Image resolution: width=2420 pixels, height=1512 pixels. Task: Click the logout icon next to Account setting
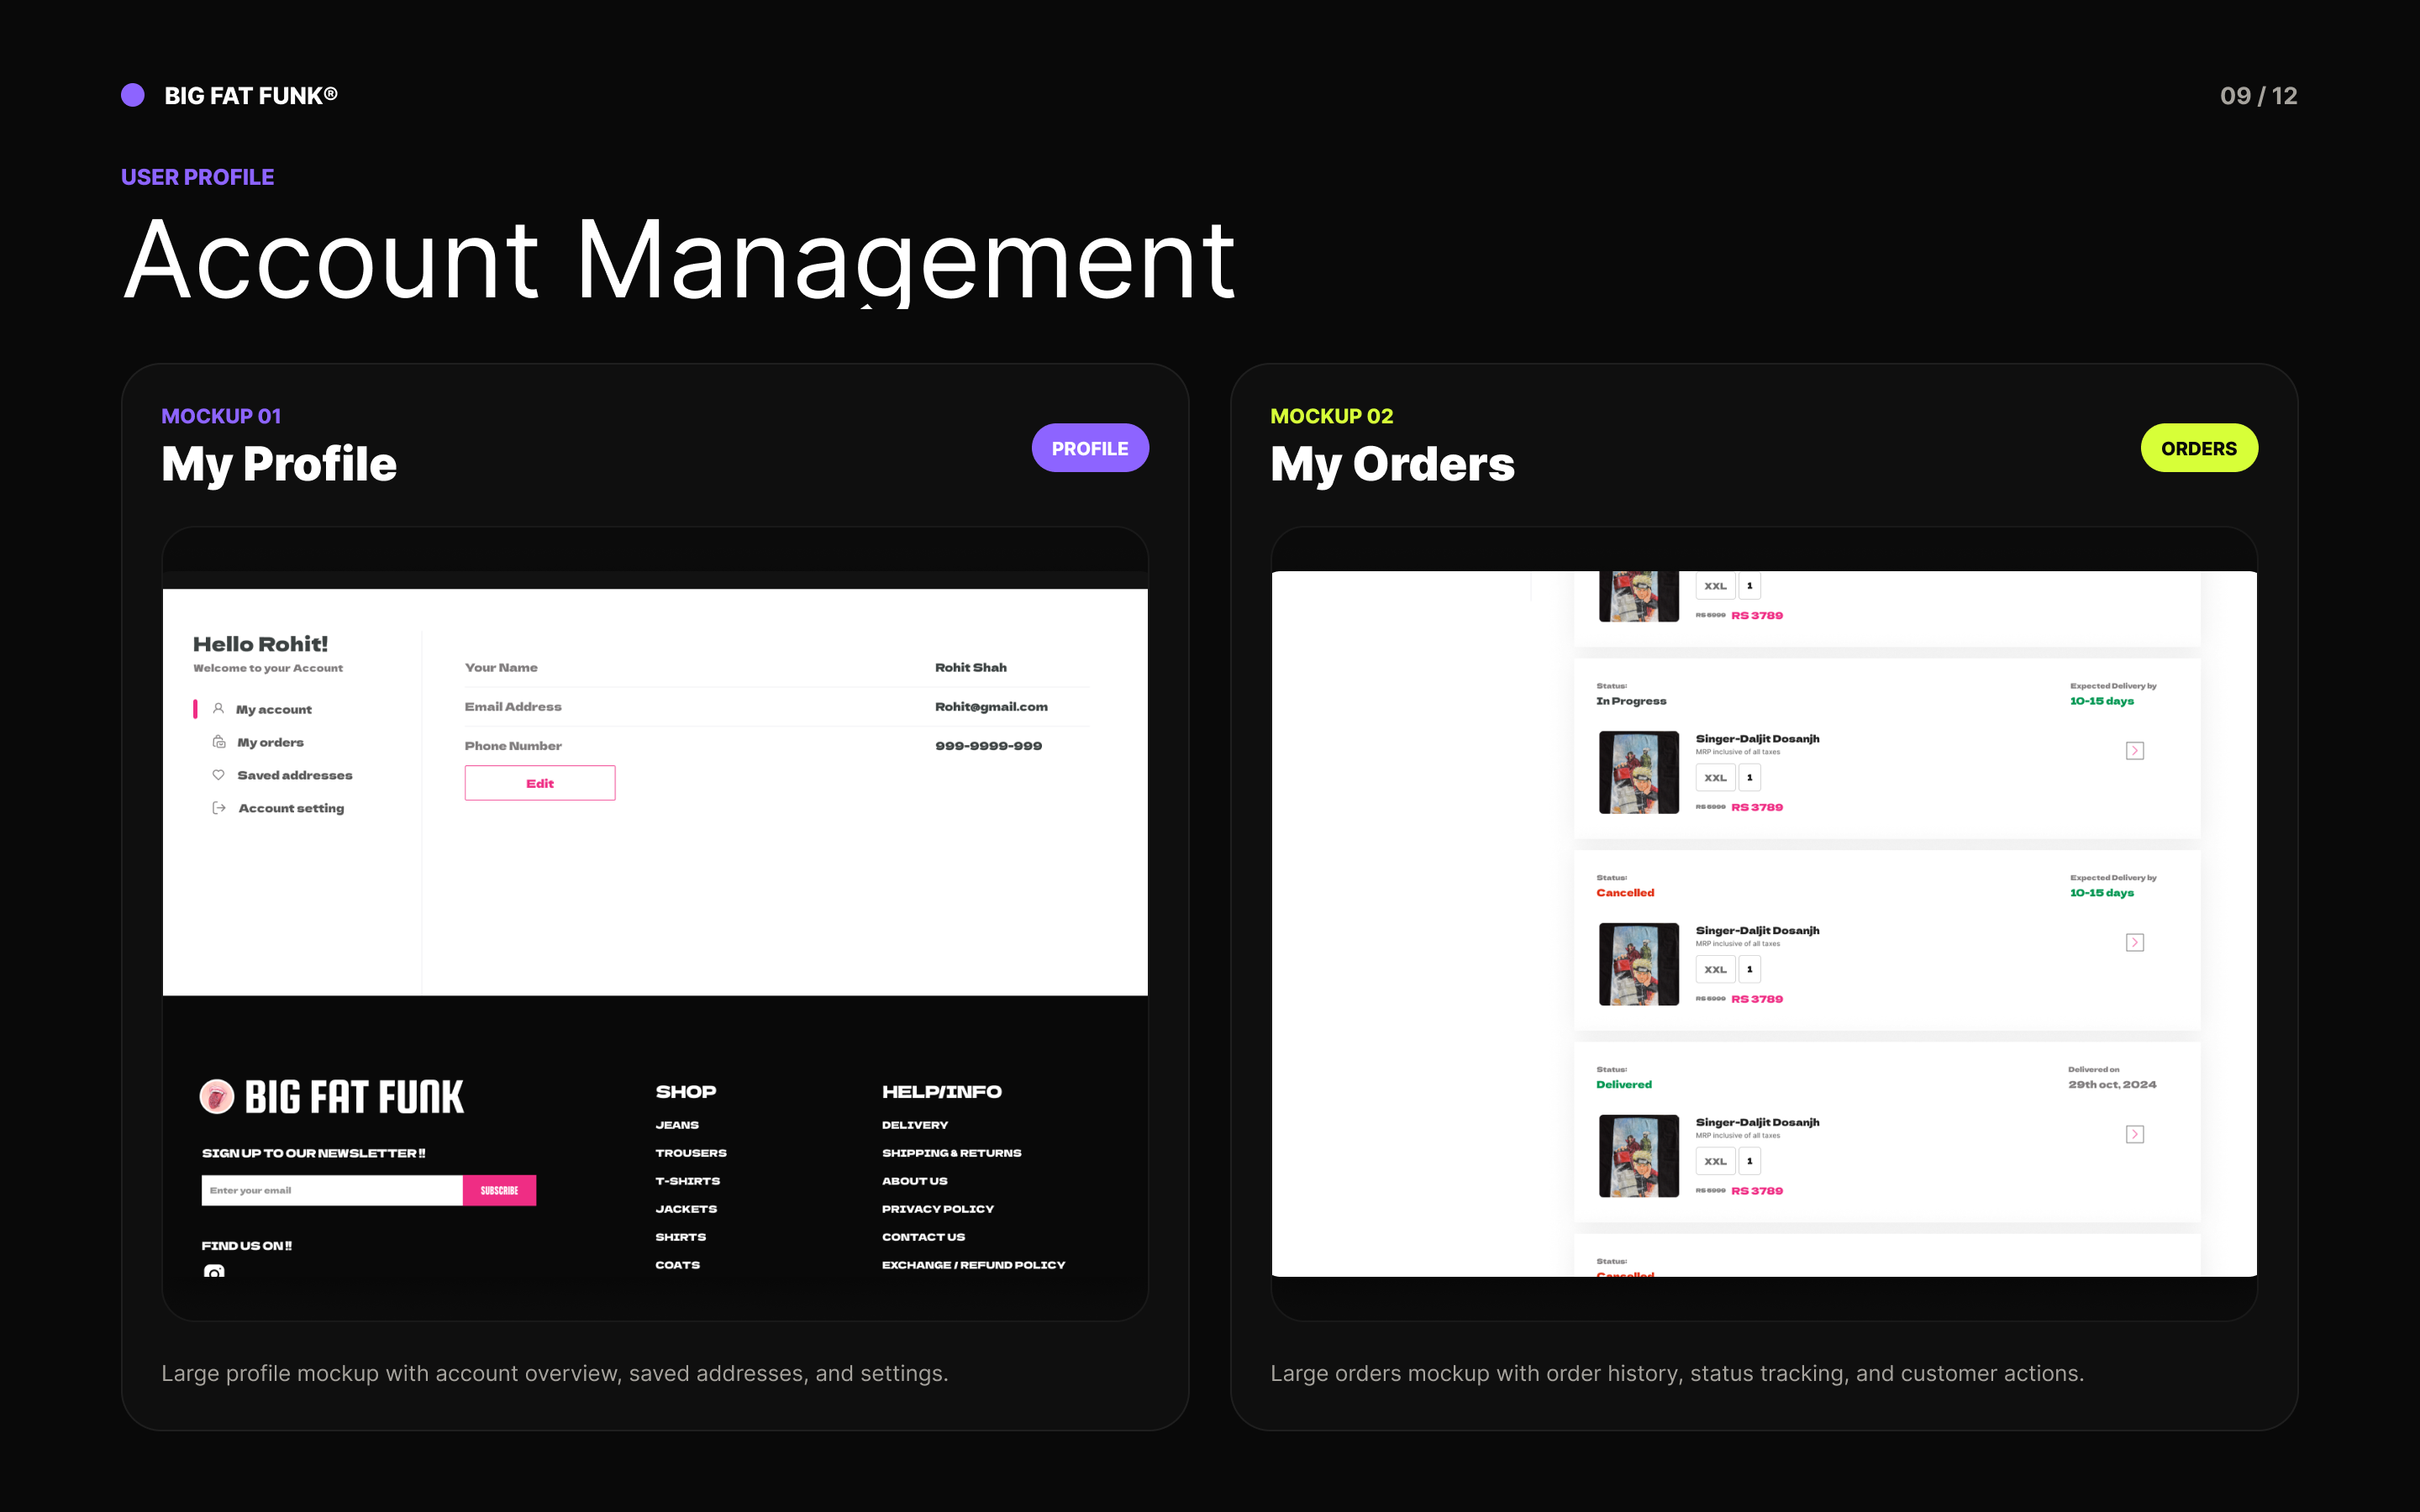[219, 808]
